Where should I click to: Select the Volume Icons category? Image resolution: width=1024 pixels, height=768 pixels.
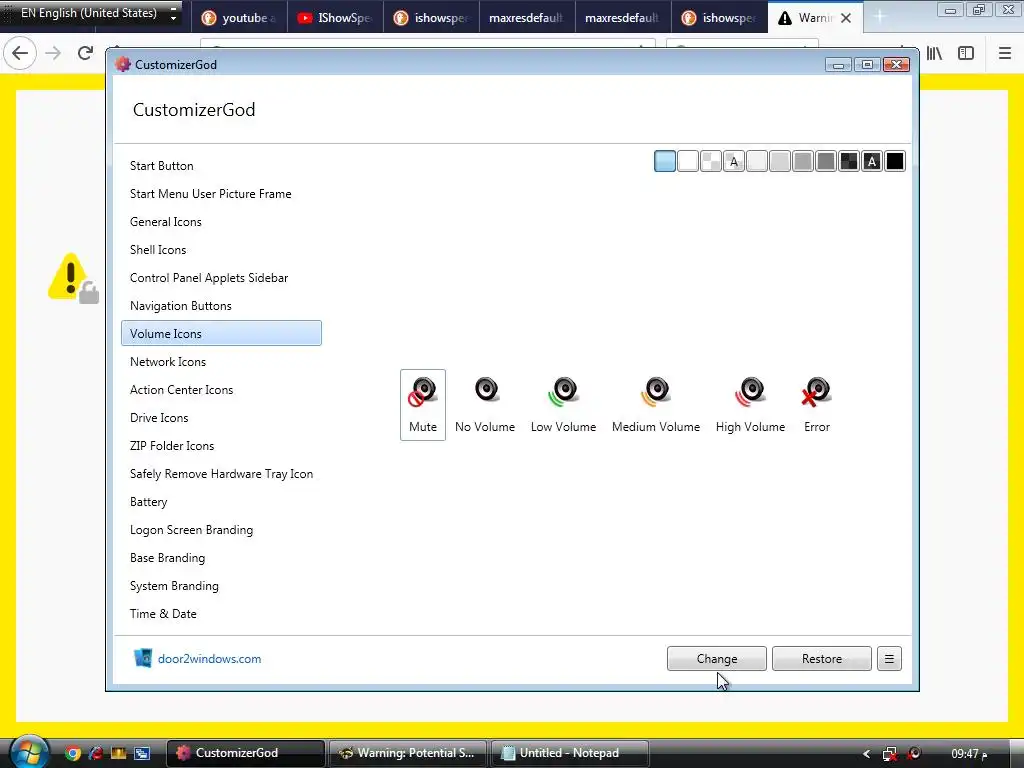221,333
